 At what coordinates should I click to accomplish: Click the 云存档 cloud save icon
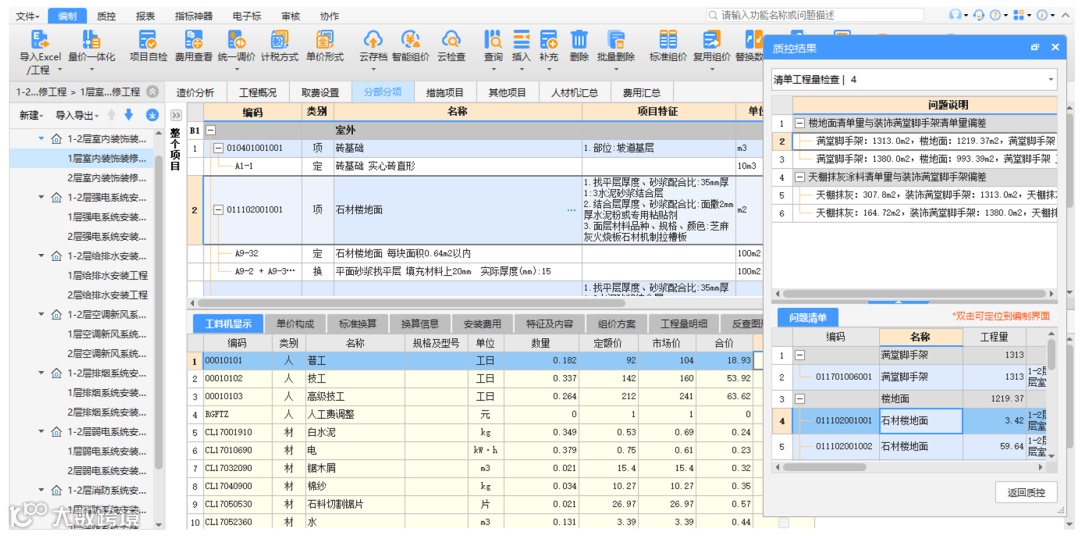coord(373,39)
